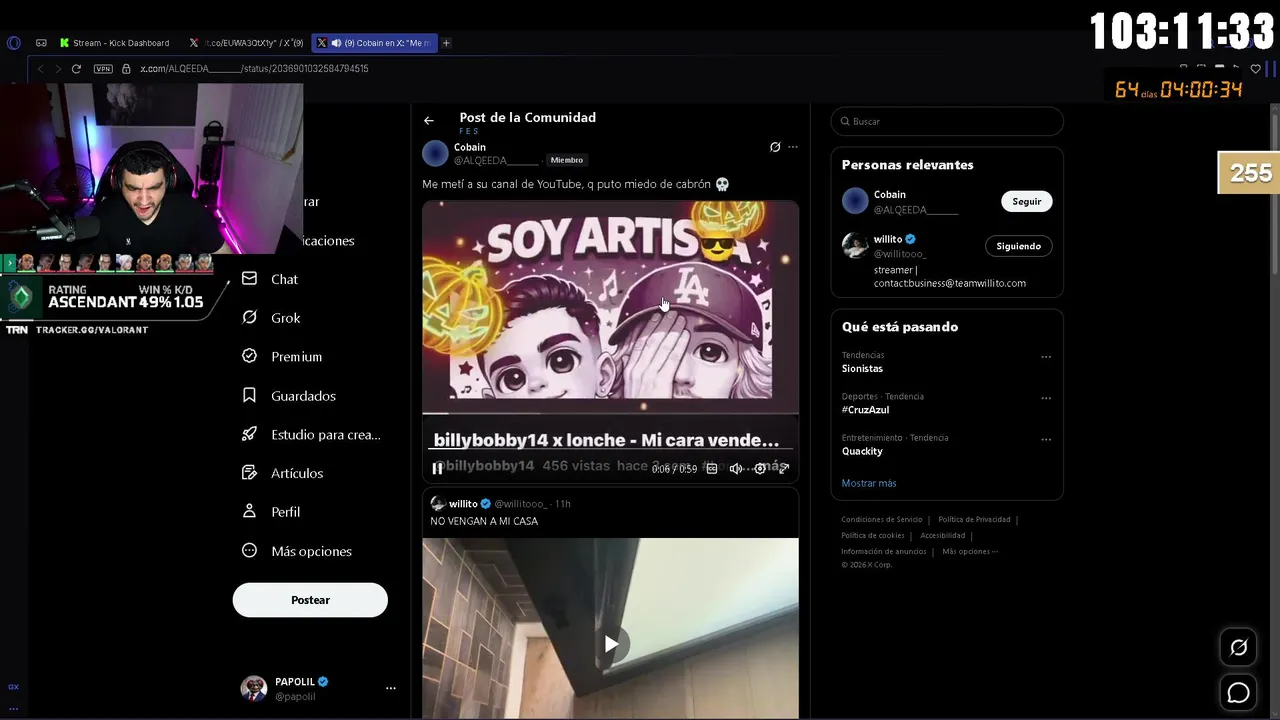Open Cobain's profile avatar on the post
This screenshot has height=720, width=1280.
pos(435,153)
